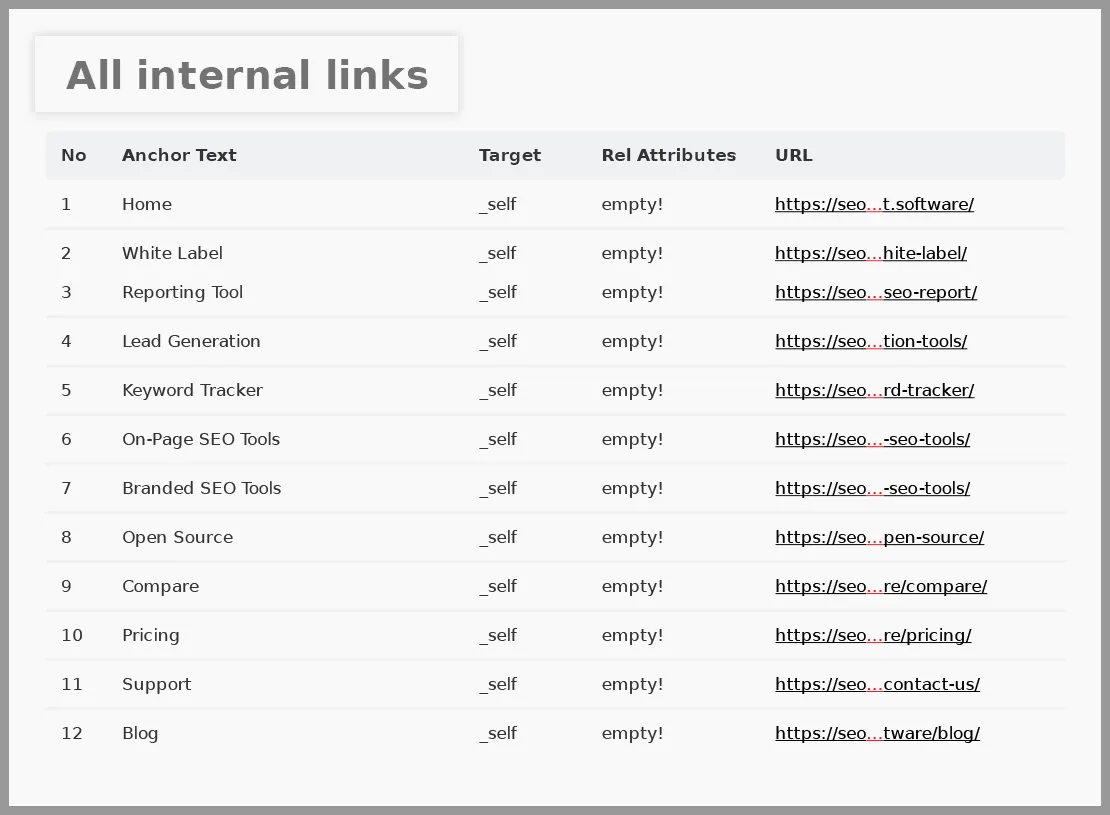Viewport: 1110px width, 815px height.
Task: Select the All internal links heading
Action: pyautogui.click(x=247, y=75)
